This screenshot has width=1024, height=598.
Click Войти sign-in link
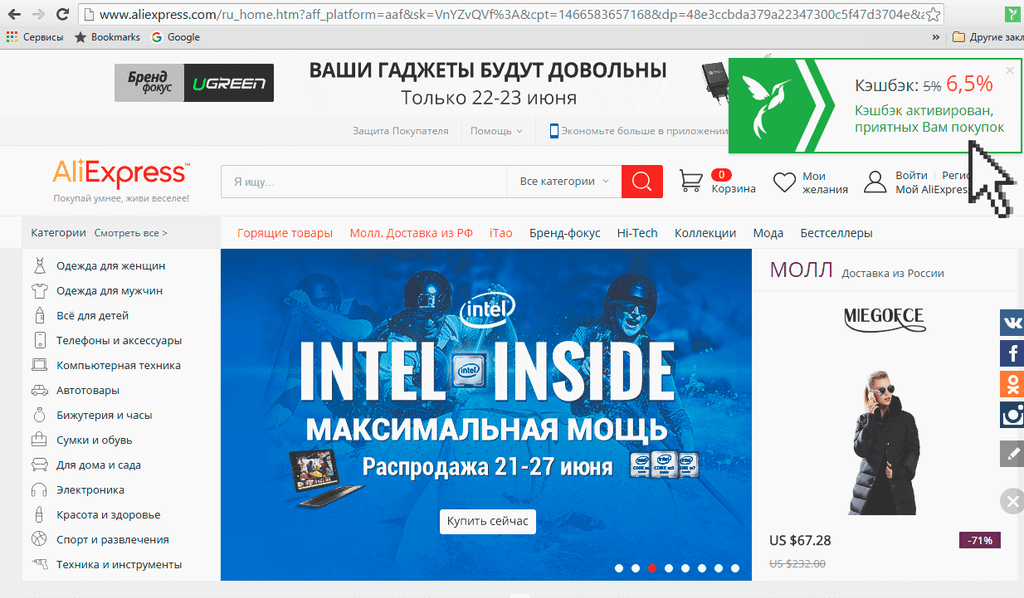pyautogui.click(x=911, y=175)
